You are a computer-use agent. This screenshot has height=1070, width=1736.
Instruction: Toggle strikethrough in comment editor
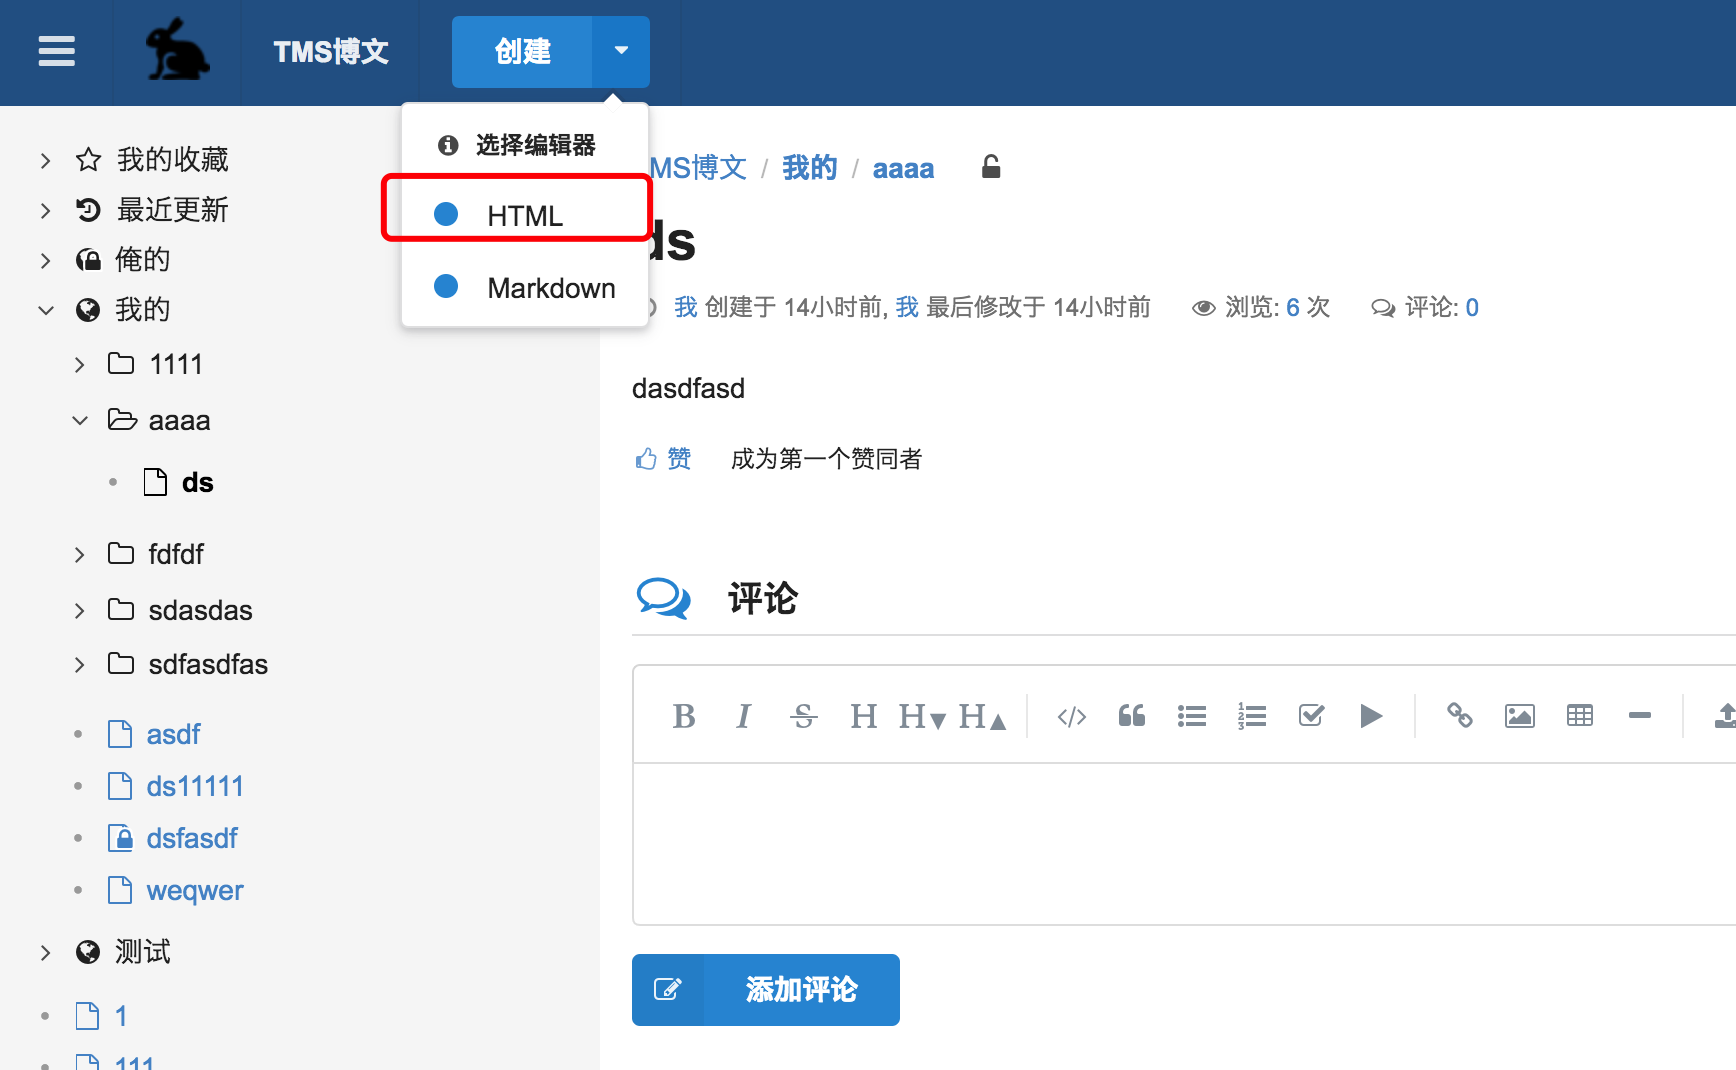pos(803,716)
